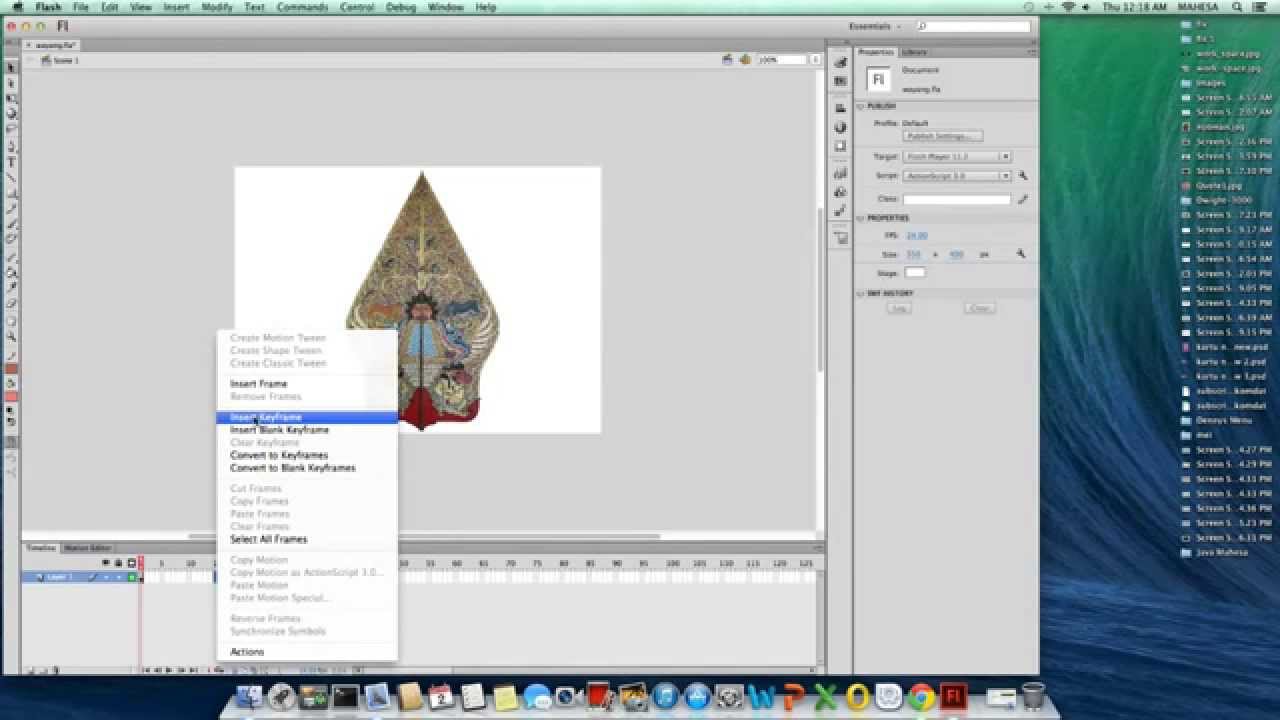This screenshot has width=1280, height=720.
Task: Select the 3D Rotation tool
Action: (11, 113)
